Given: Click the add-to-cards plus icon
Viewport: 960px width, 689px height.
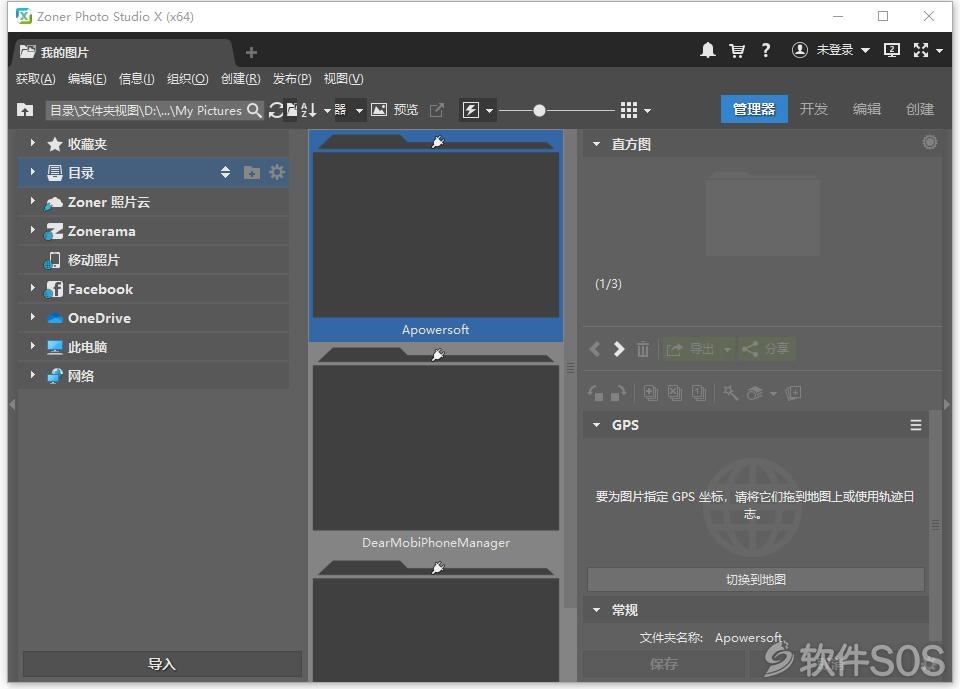Looking at the screenshot, I should pos(793,393).
